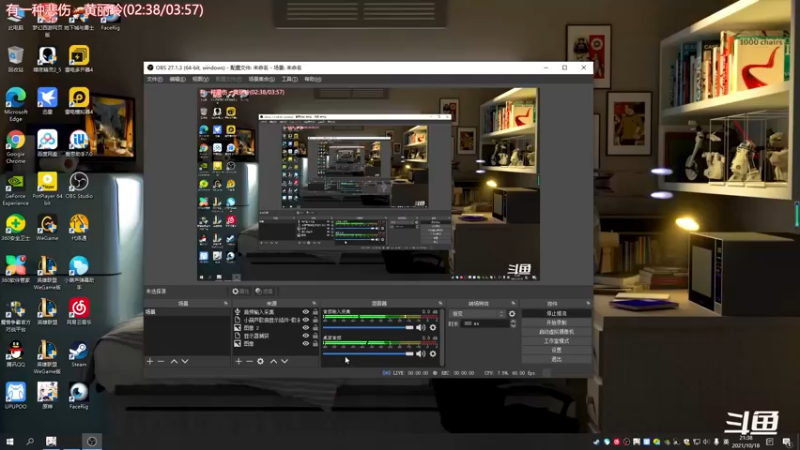Open the Windows Start menu on taskbar
Screen dimensions: 800x450
pos(9,441)
